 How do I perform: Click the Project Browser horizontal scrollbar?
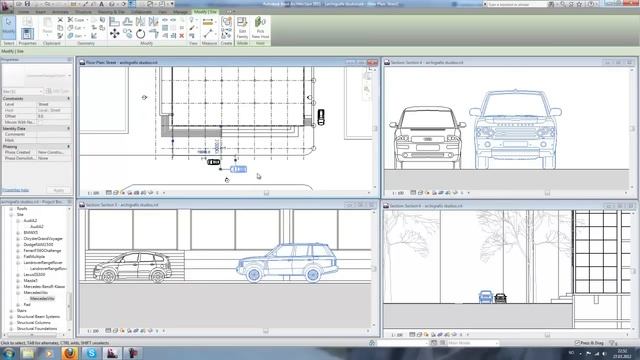pyautogui.click(x=33, y=335)
